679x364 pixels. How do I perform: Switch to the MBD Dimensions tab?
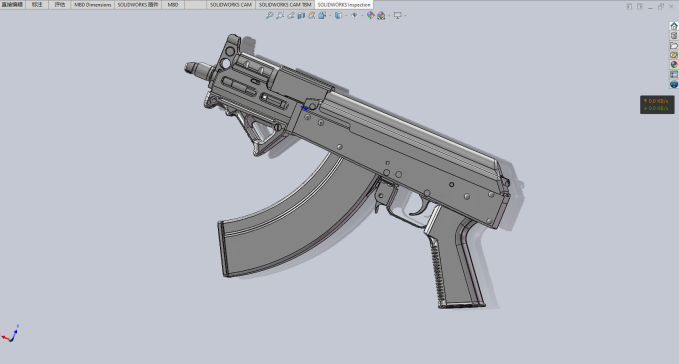[93, 5]
